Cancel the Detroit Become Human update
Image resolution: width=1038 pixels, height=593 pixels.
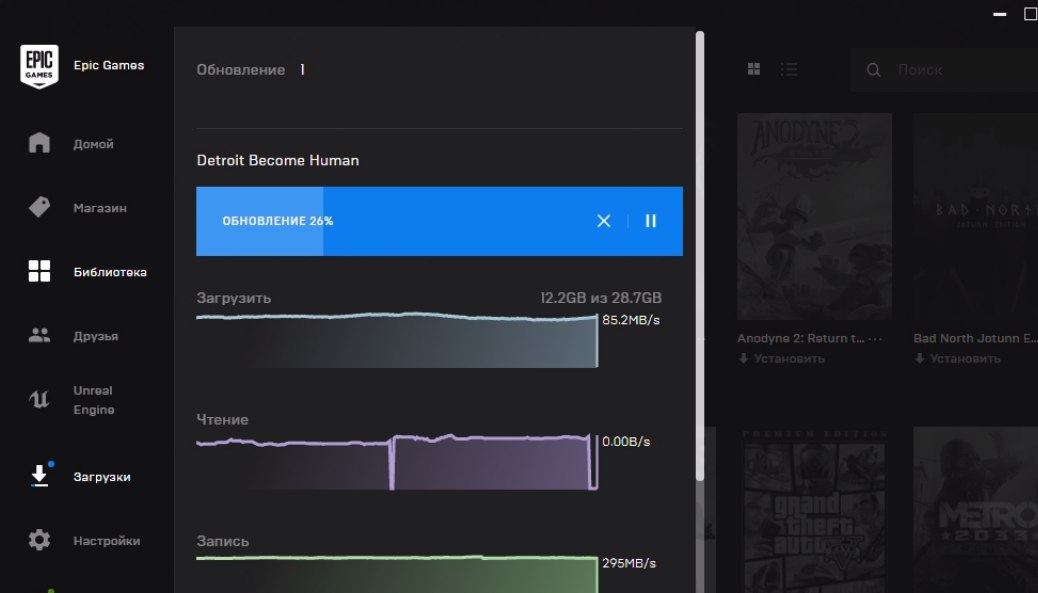point(604,221)
